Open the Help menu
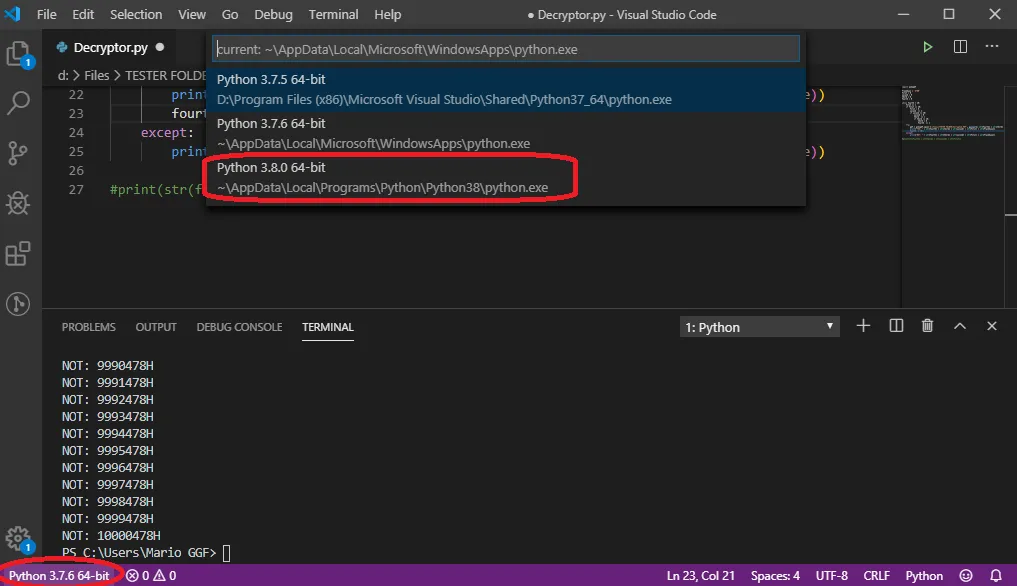This screenshot has height=586, width=1017. [x=387, y=14]
